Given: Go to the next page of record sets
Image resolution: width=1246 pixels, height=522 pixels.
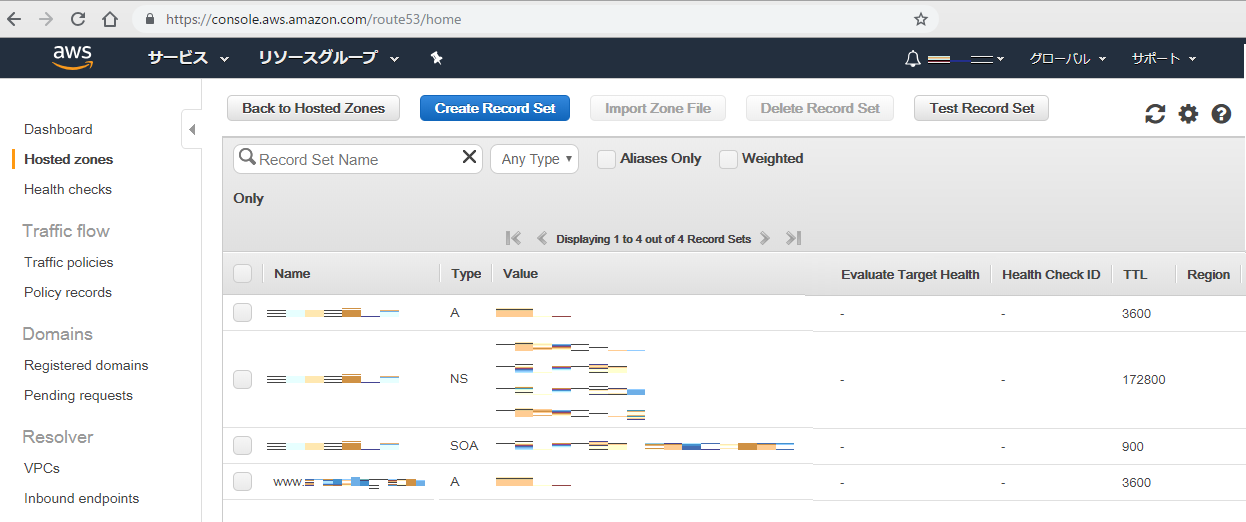Looking at the screenshot, I should click(765, 238).
